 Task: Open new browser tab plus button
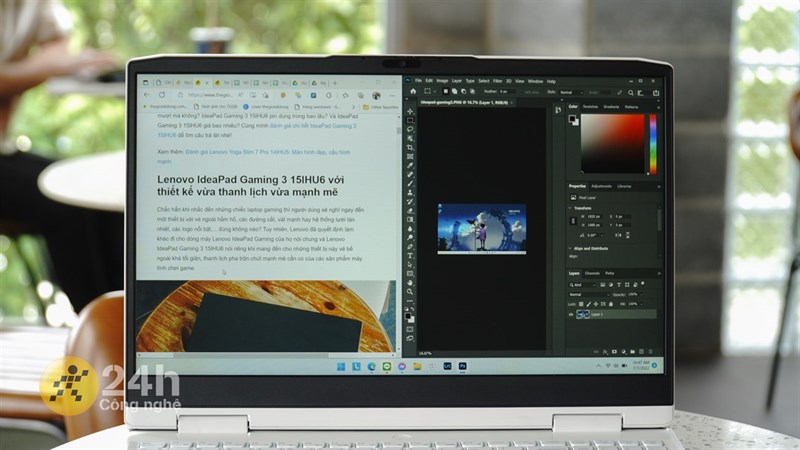click(x=335, y=83)
